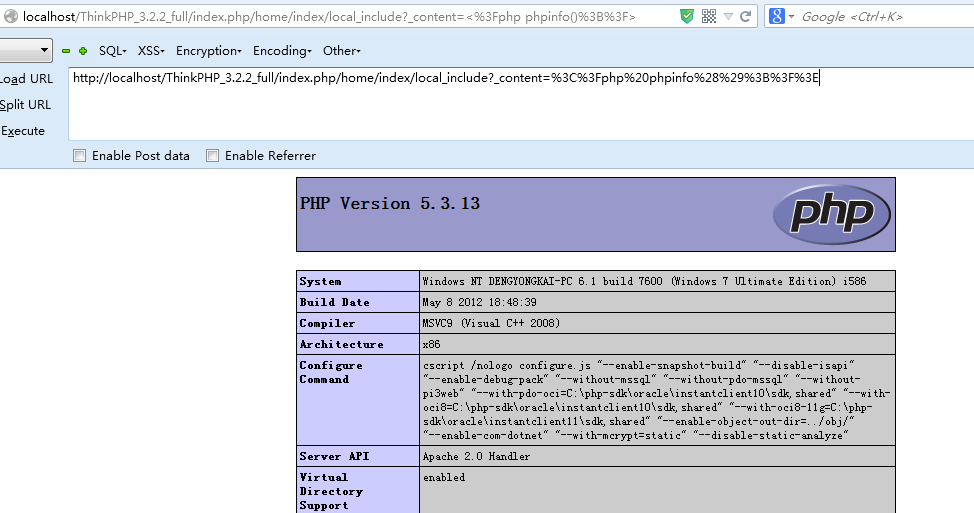Viewport: 974px width, 513px height.
Task: Click the Windows NT DENGYONGKAI-PC system value
Action: [644, 281]
